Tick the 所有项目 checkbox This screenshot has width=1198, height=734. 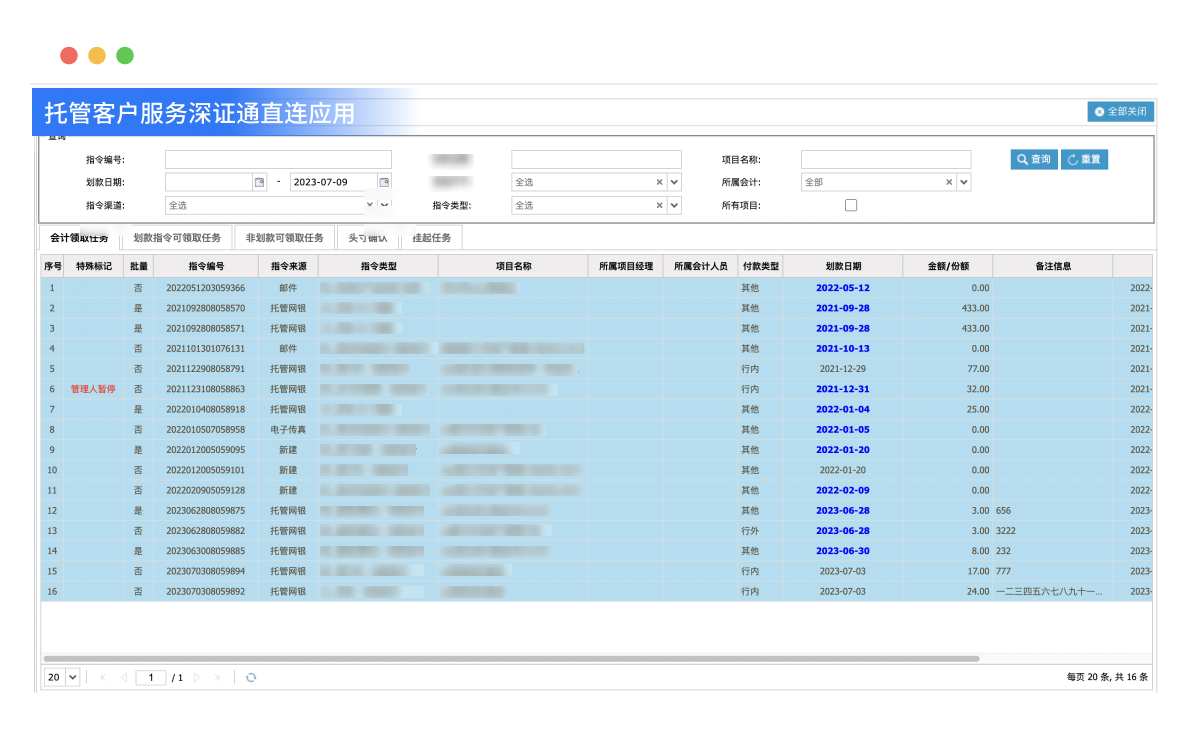(850, 205)
